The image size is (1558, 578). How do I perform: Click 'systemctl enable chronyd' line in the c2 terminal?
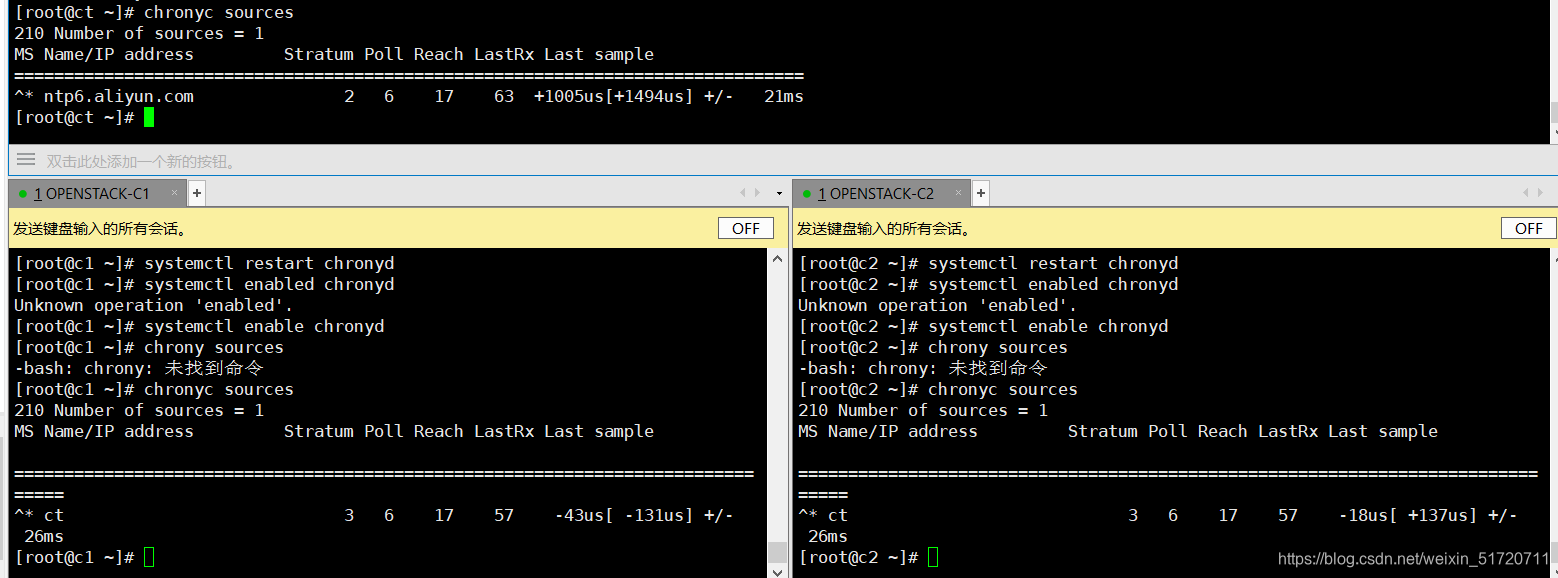pyautogui.click(x=1048, y=326)
